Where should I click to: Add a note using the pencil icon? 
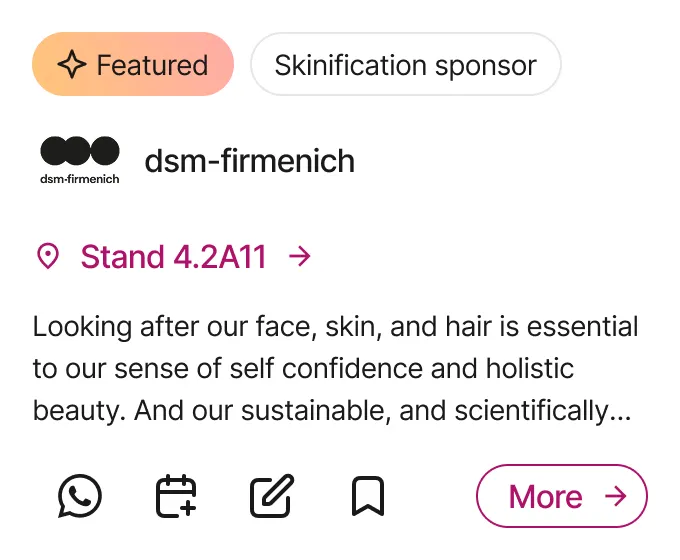coord(272,496)
